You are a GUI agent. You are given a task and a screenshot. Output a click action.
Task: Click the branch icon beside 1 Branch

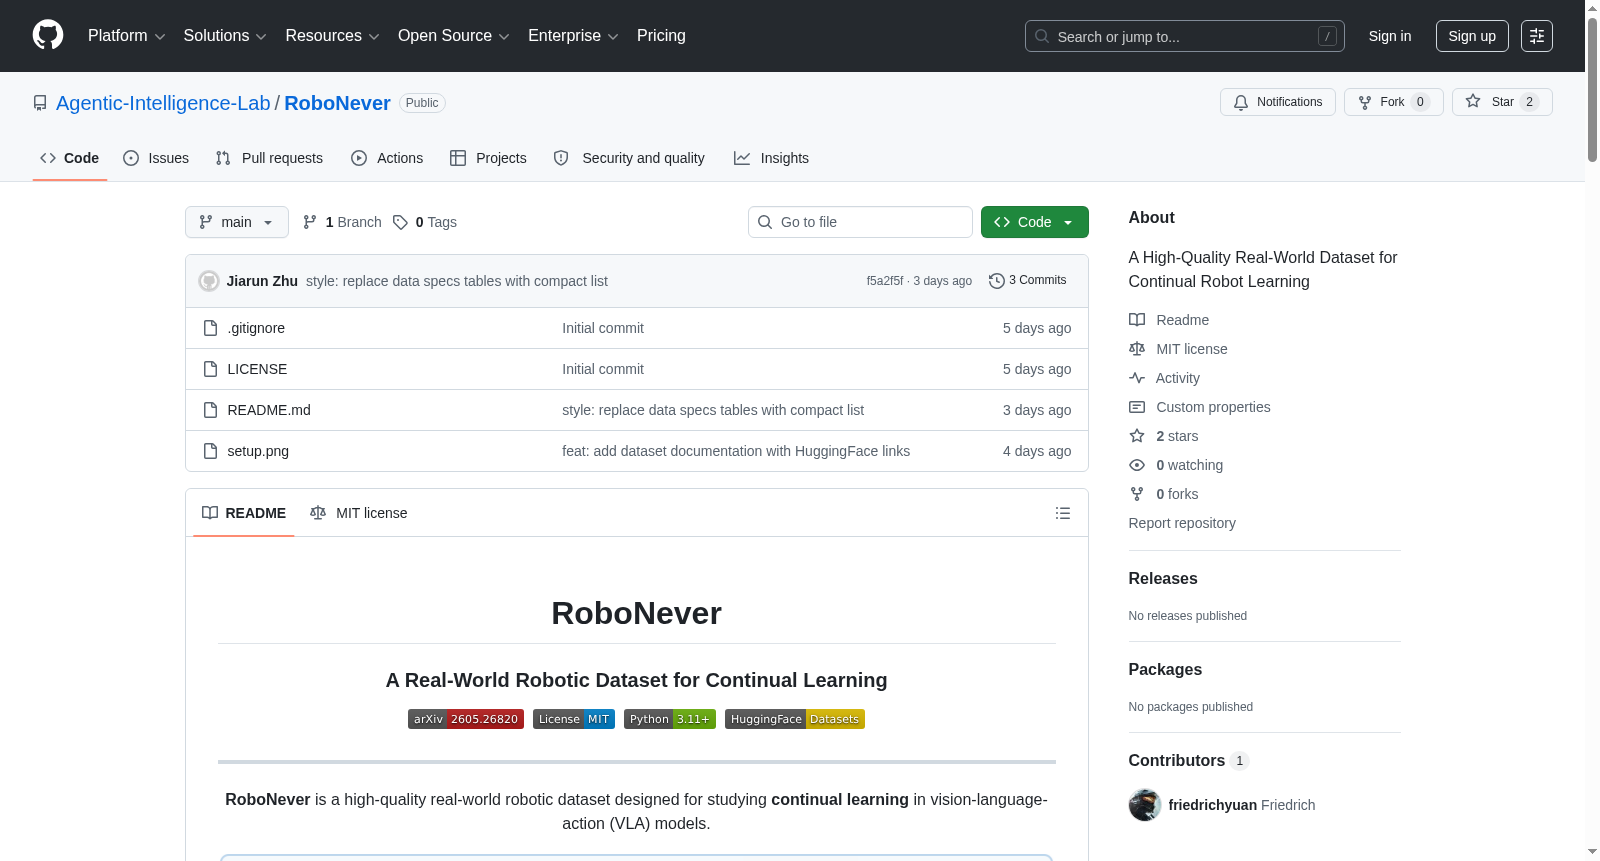tap(310, 222)
